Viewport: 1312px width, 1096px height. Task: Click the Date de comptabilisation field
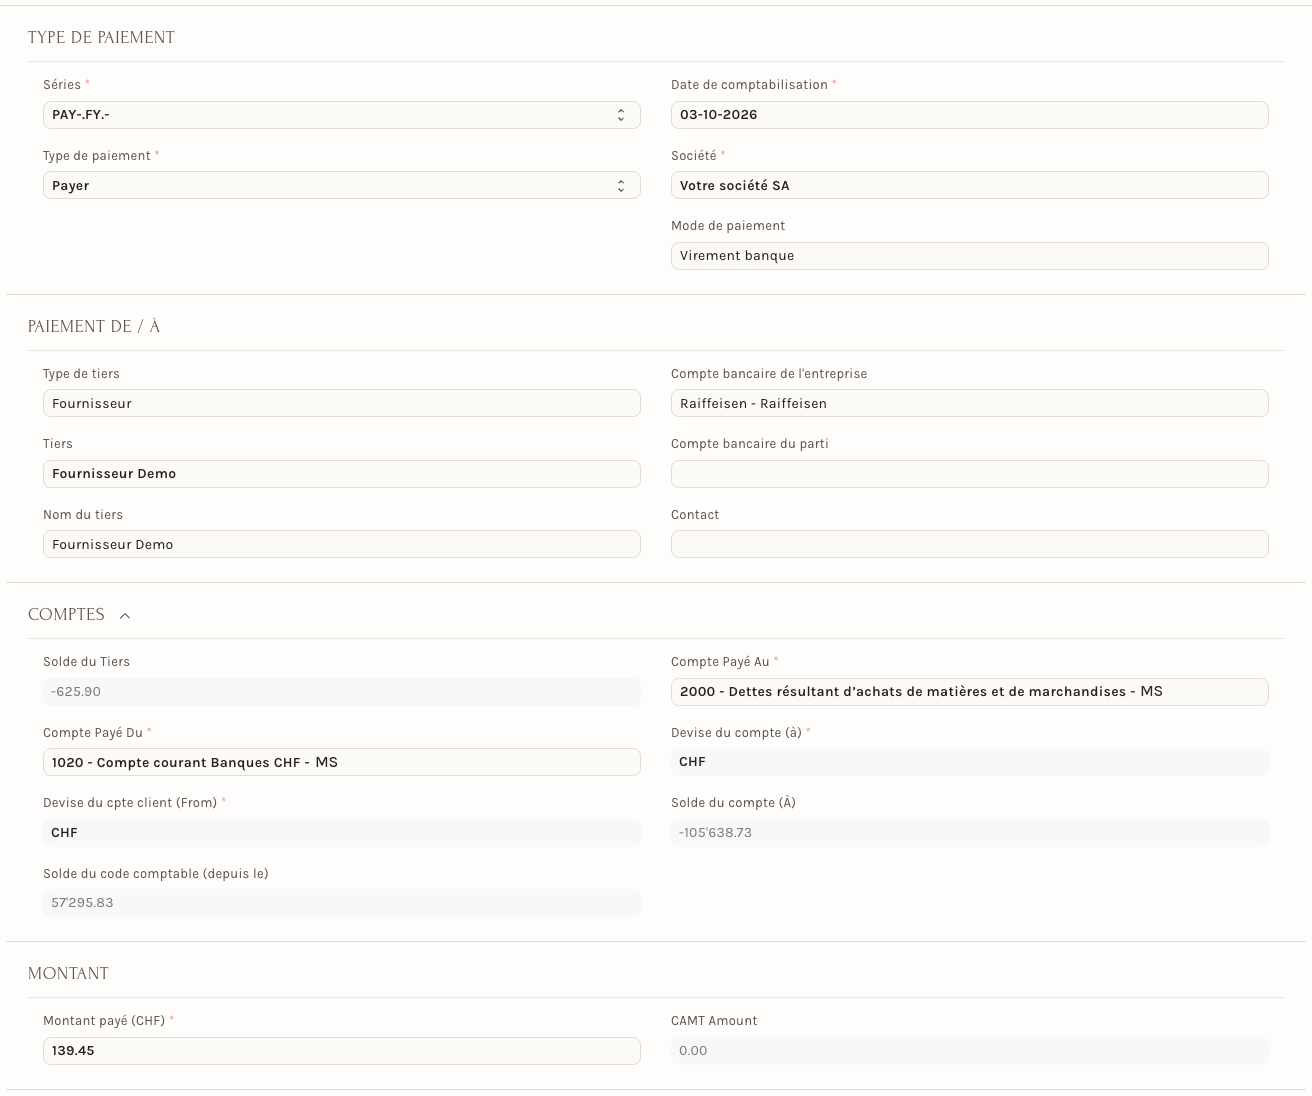coord(969,115)
